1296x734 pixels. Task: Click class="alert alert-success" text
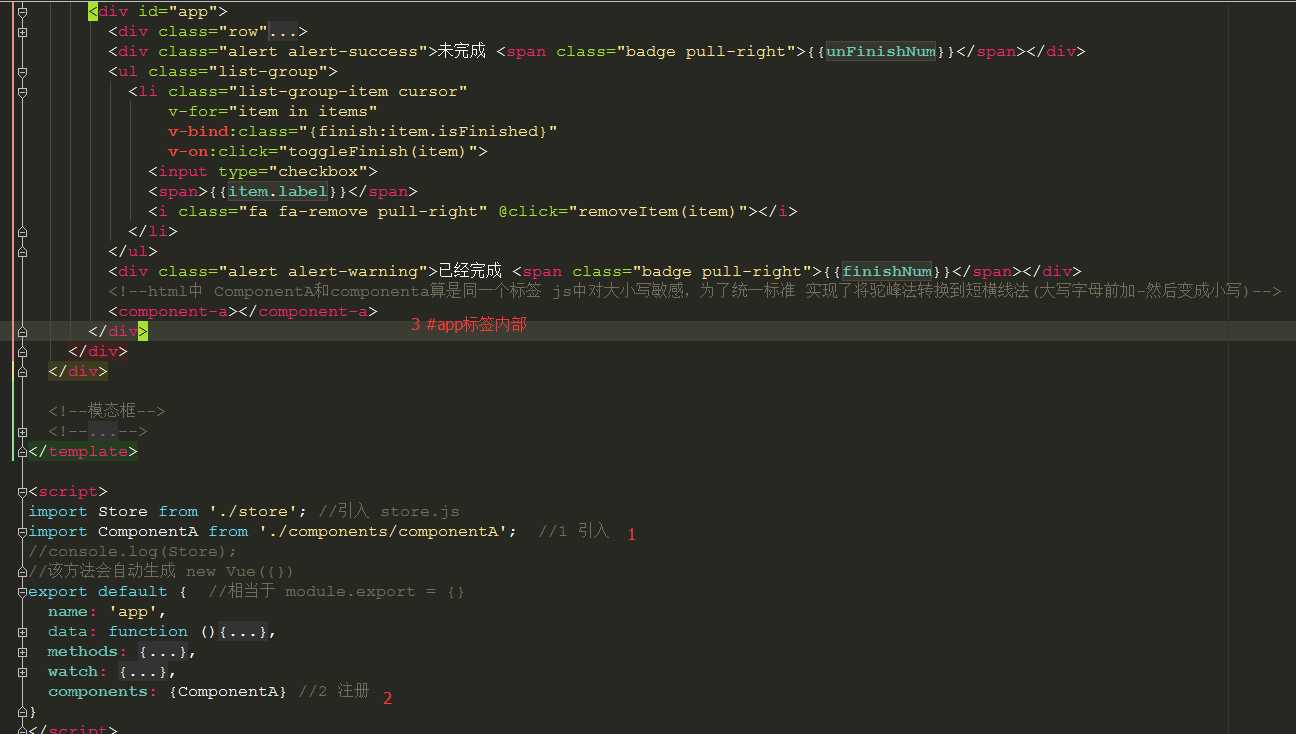click(292, 52)
